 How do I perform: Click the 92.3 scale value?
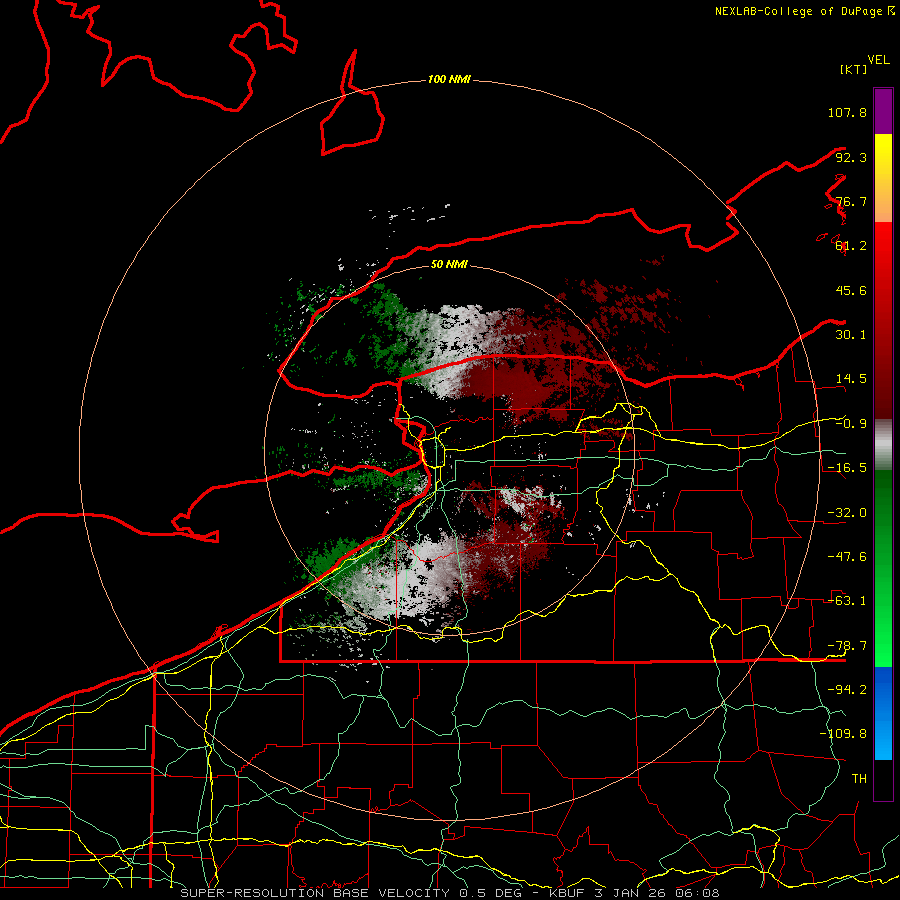point(851,157)
